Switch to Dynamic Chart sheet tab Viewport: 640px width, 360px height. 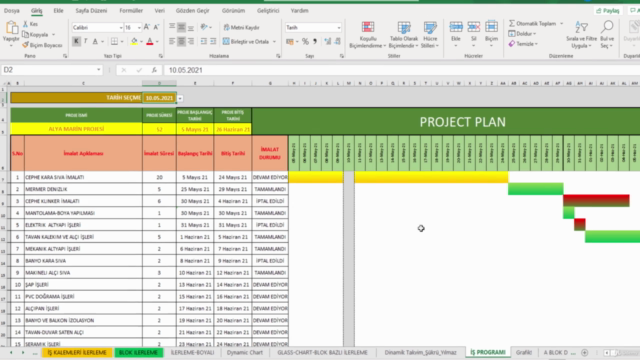click(244, 353)
